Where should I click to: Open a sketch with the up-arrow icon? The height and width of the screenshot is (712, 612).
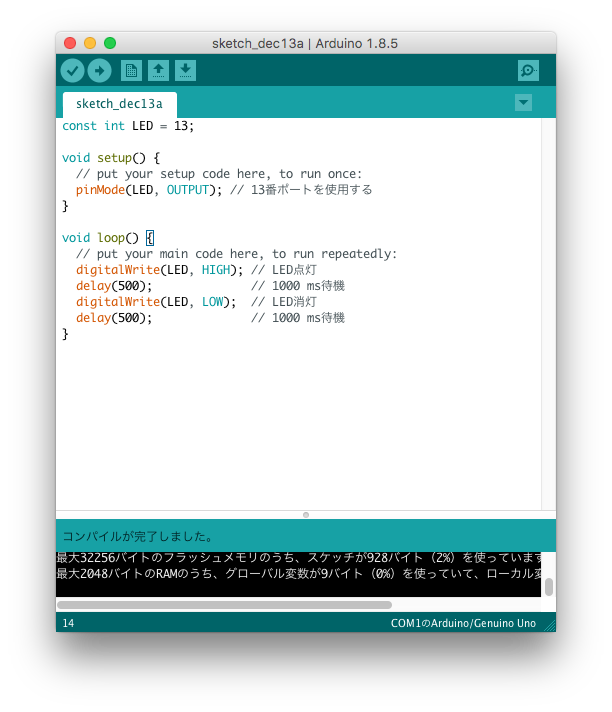(x=158, y=71)
